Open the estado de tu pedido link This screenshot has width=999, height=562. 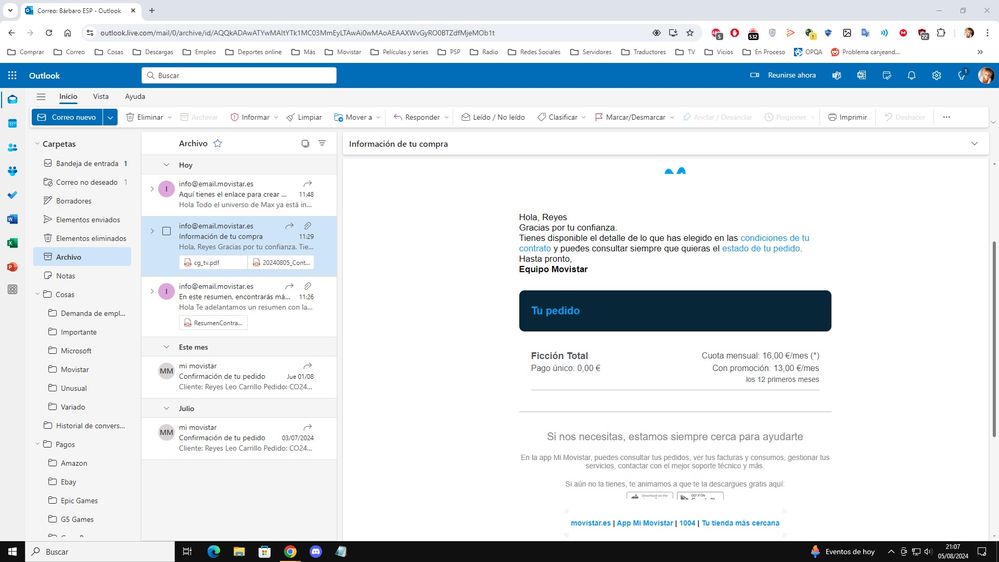761,248
